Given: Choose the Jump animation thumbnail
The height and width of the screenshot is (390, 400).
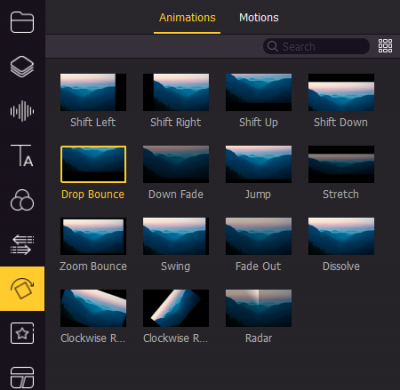Looking at the screenshot, I should point(258,164).
